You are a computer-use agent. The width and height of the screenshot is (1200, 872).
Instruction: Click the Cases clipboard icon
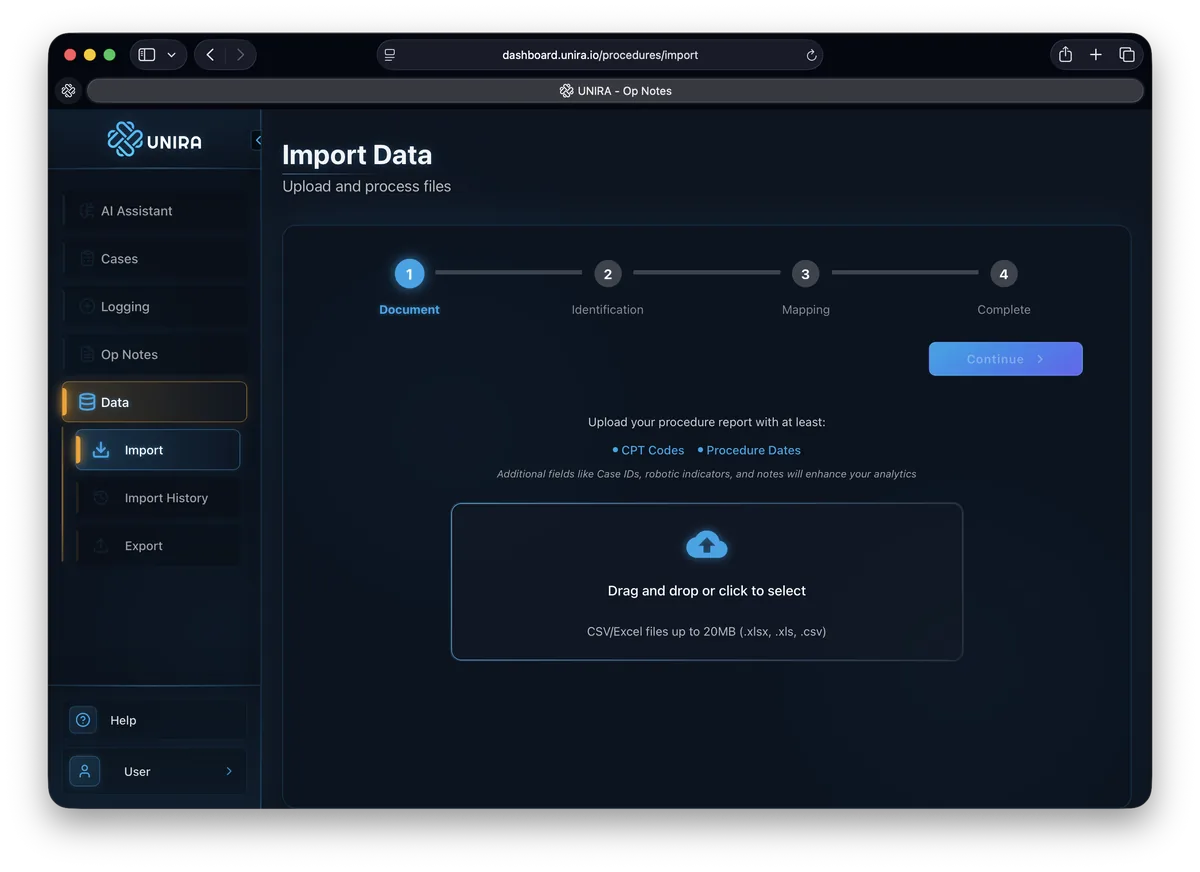[x=87, y=259]
